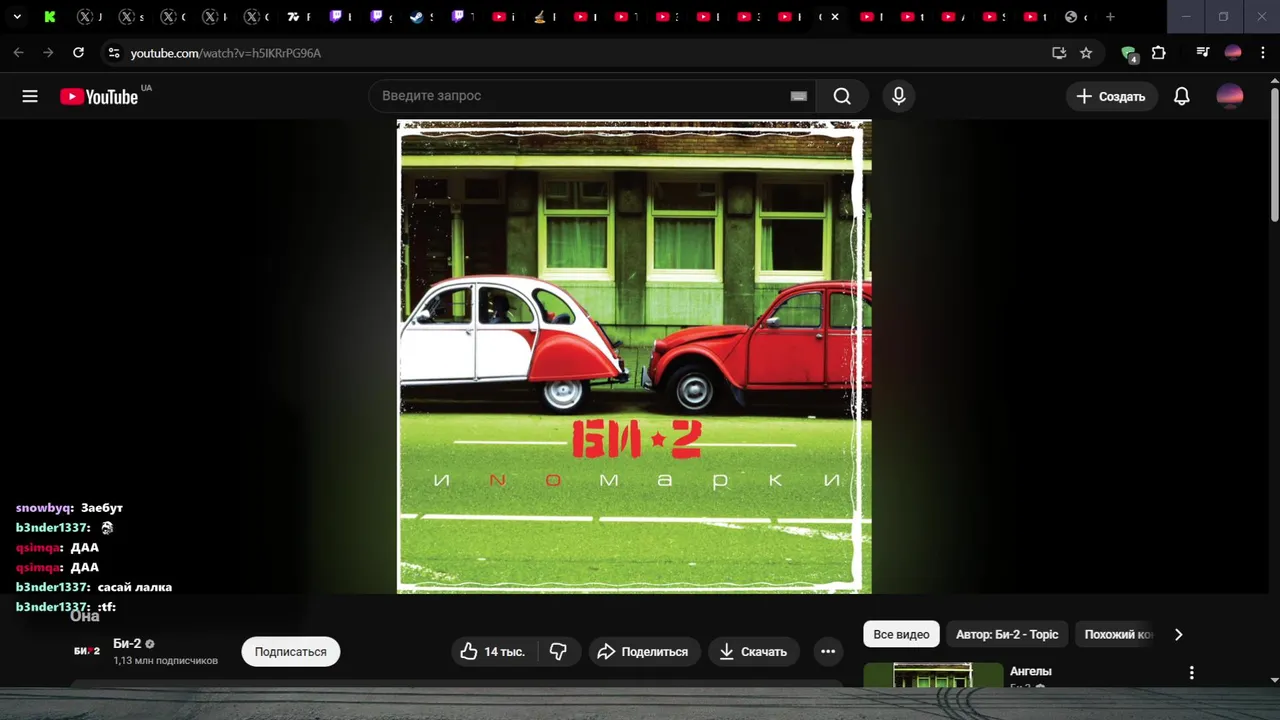The height and width of the screenshot is (720, 1280).
Task: Switch to the 7TV tab
Action: tap(293, 17)
